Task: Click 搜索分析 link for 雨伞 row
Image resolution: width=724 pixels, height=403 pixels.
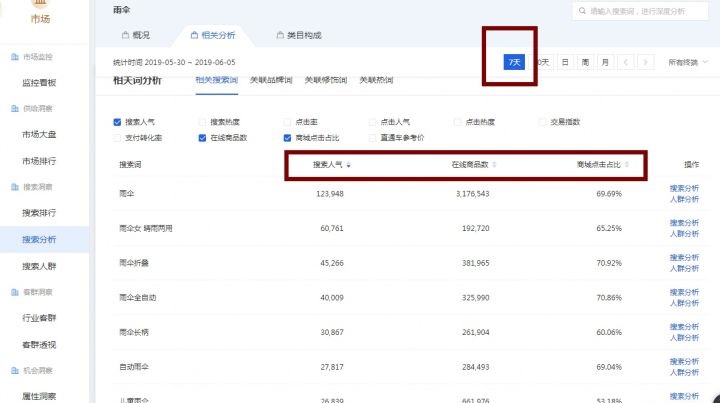Action: click(x=684, y=188)
